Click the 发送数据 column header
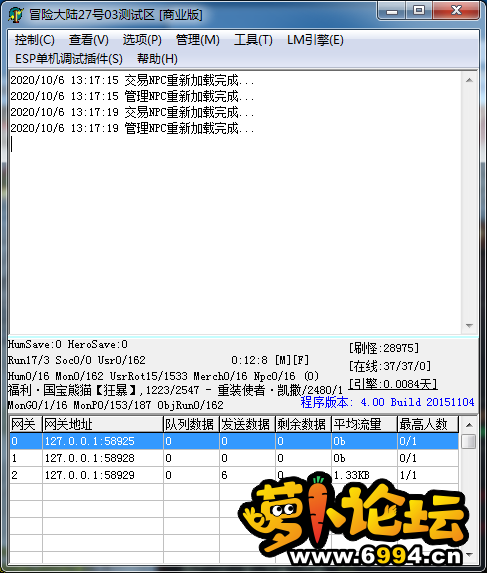487x573 pixels. (247, 424)
